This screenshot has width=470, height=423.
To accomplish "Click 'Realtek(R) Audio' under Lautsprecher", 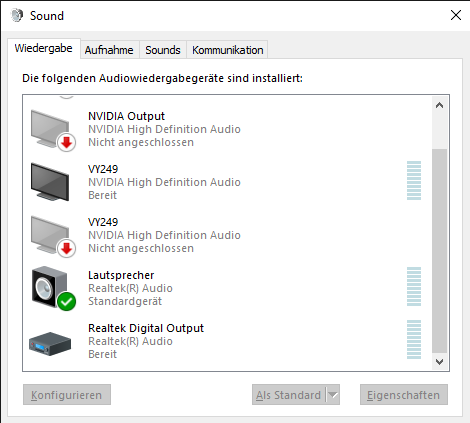I will (x=130, y=288).
